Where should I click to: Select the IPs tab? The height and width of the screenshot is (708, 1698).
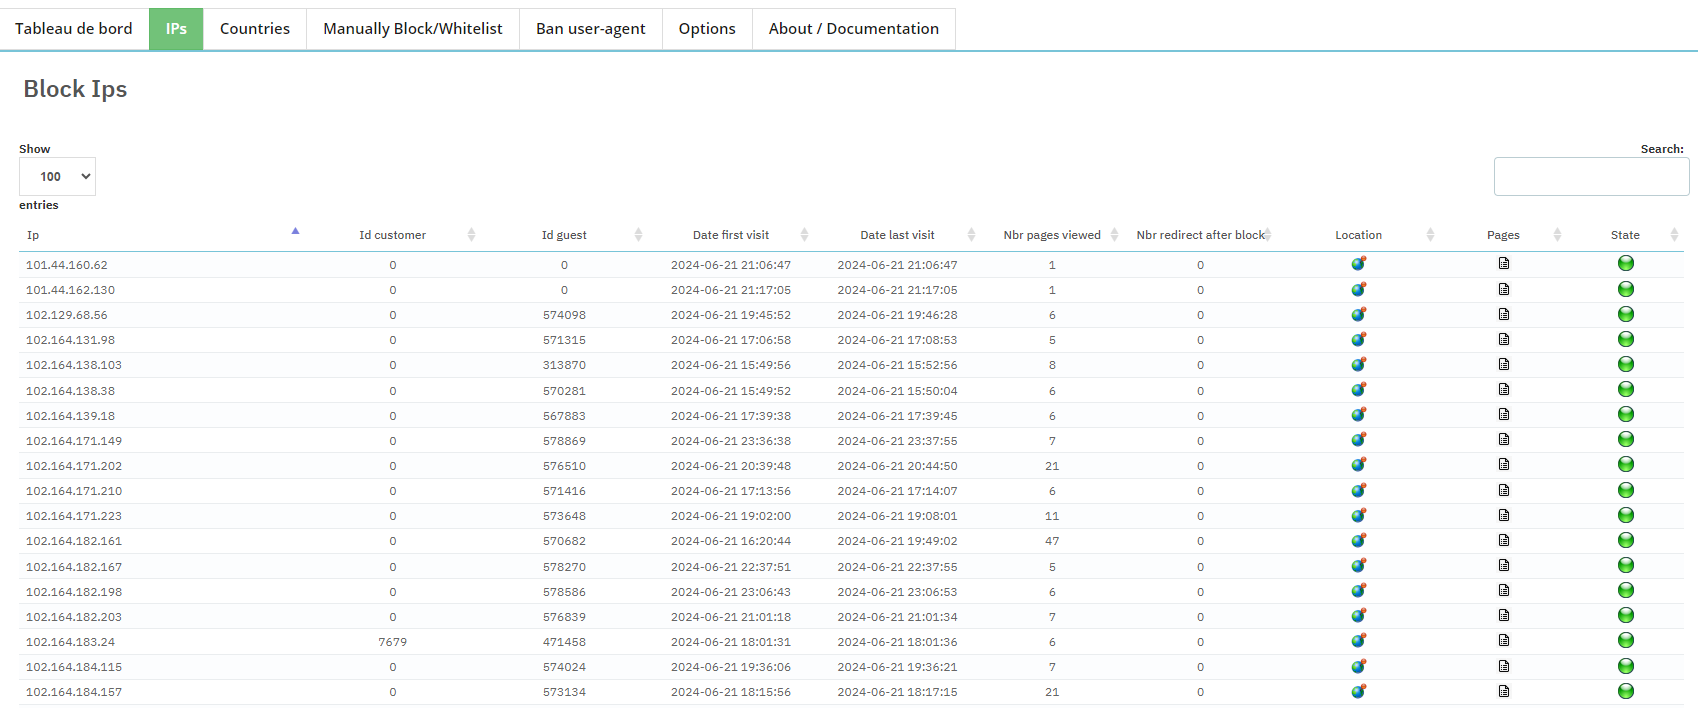click(x=176, y=29)
